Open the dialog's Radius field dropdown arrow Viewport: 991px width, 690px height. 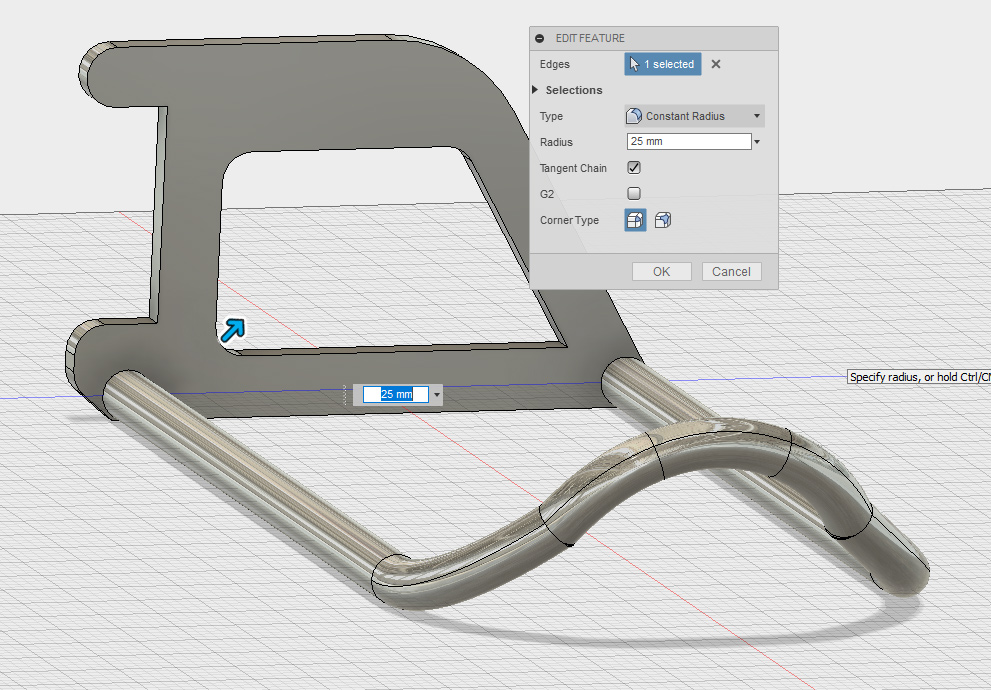[757, 142]
